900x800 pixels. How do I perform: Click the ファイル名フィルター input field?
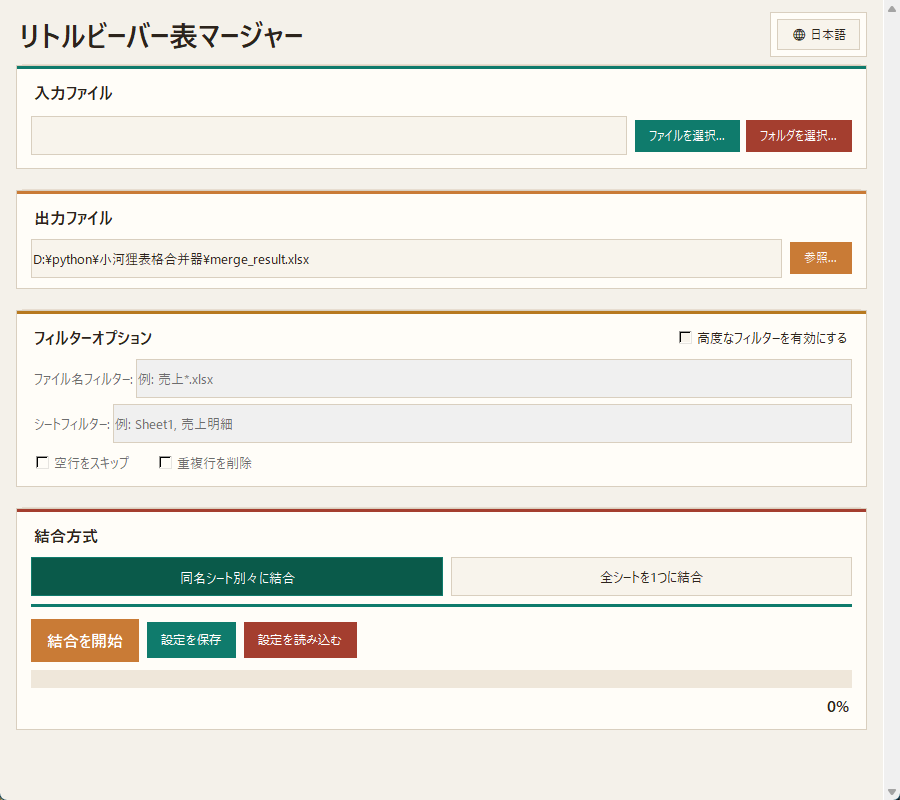click(494, 379)
